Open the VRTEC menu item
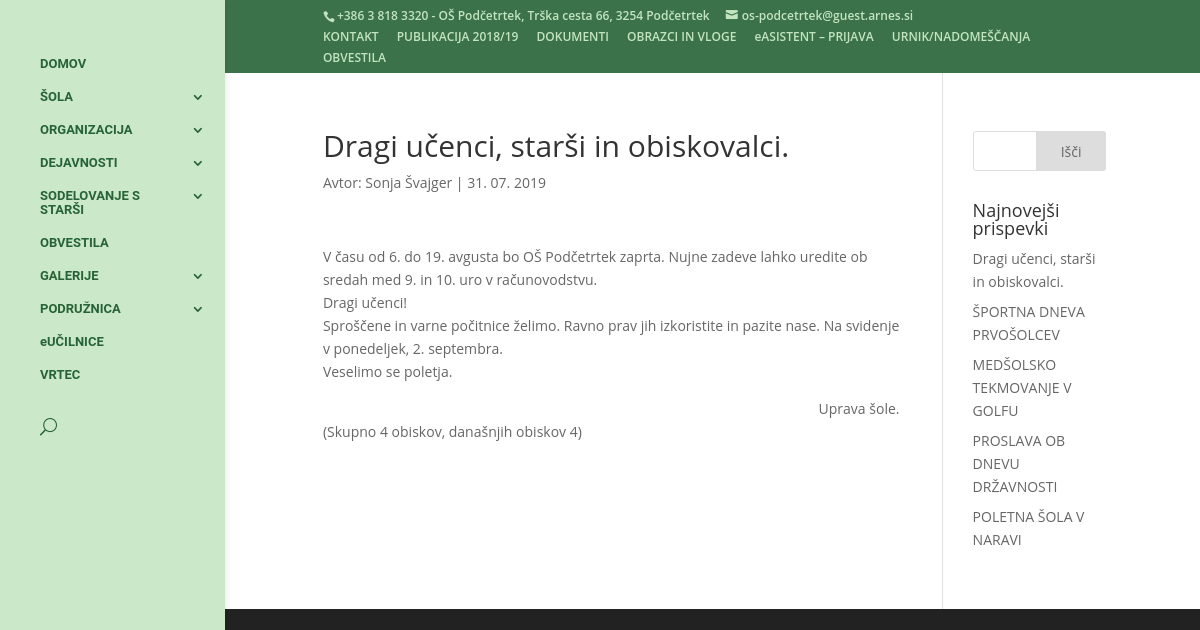The width and height of the screenshot is (1200, 630). point(60,375)
